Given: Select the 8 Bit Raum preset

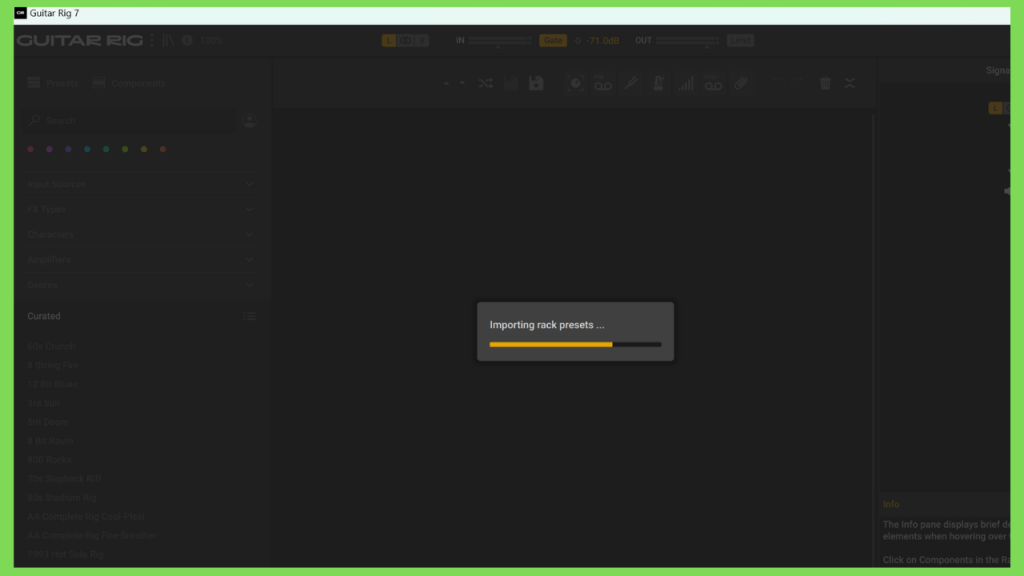Looking at the screenshot, I should (50, 441).
